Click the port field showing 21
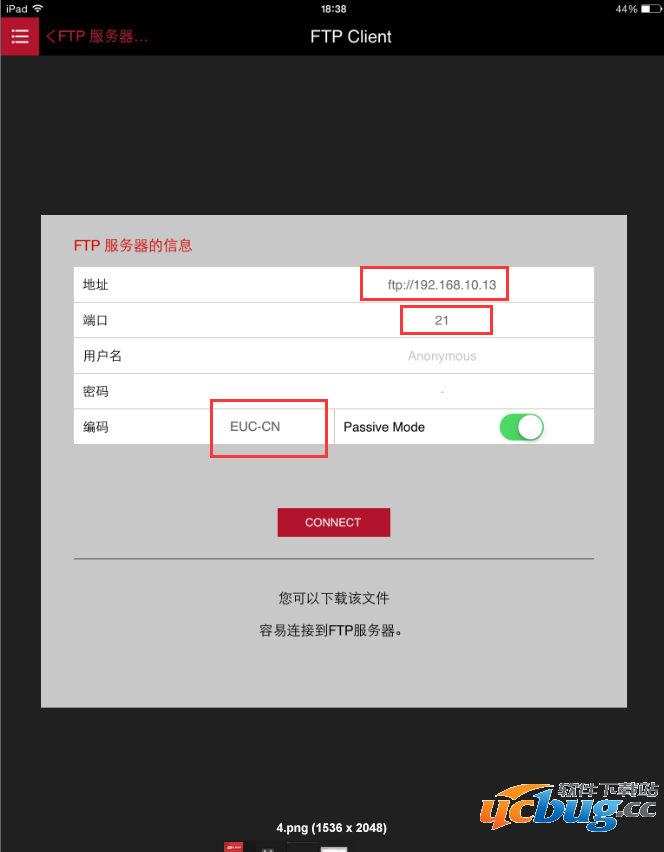Viewport: 664px width, 852px height. [442, 320]
